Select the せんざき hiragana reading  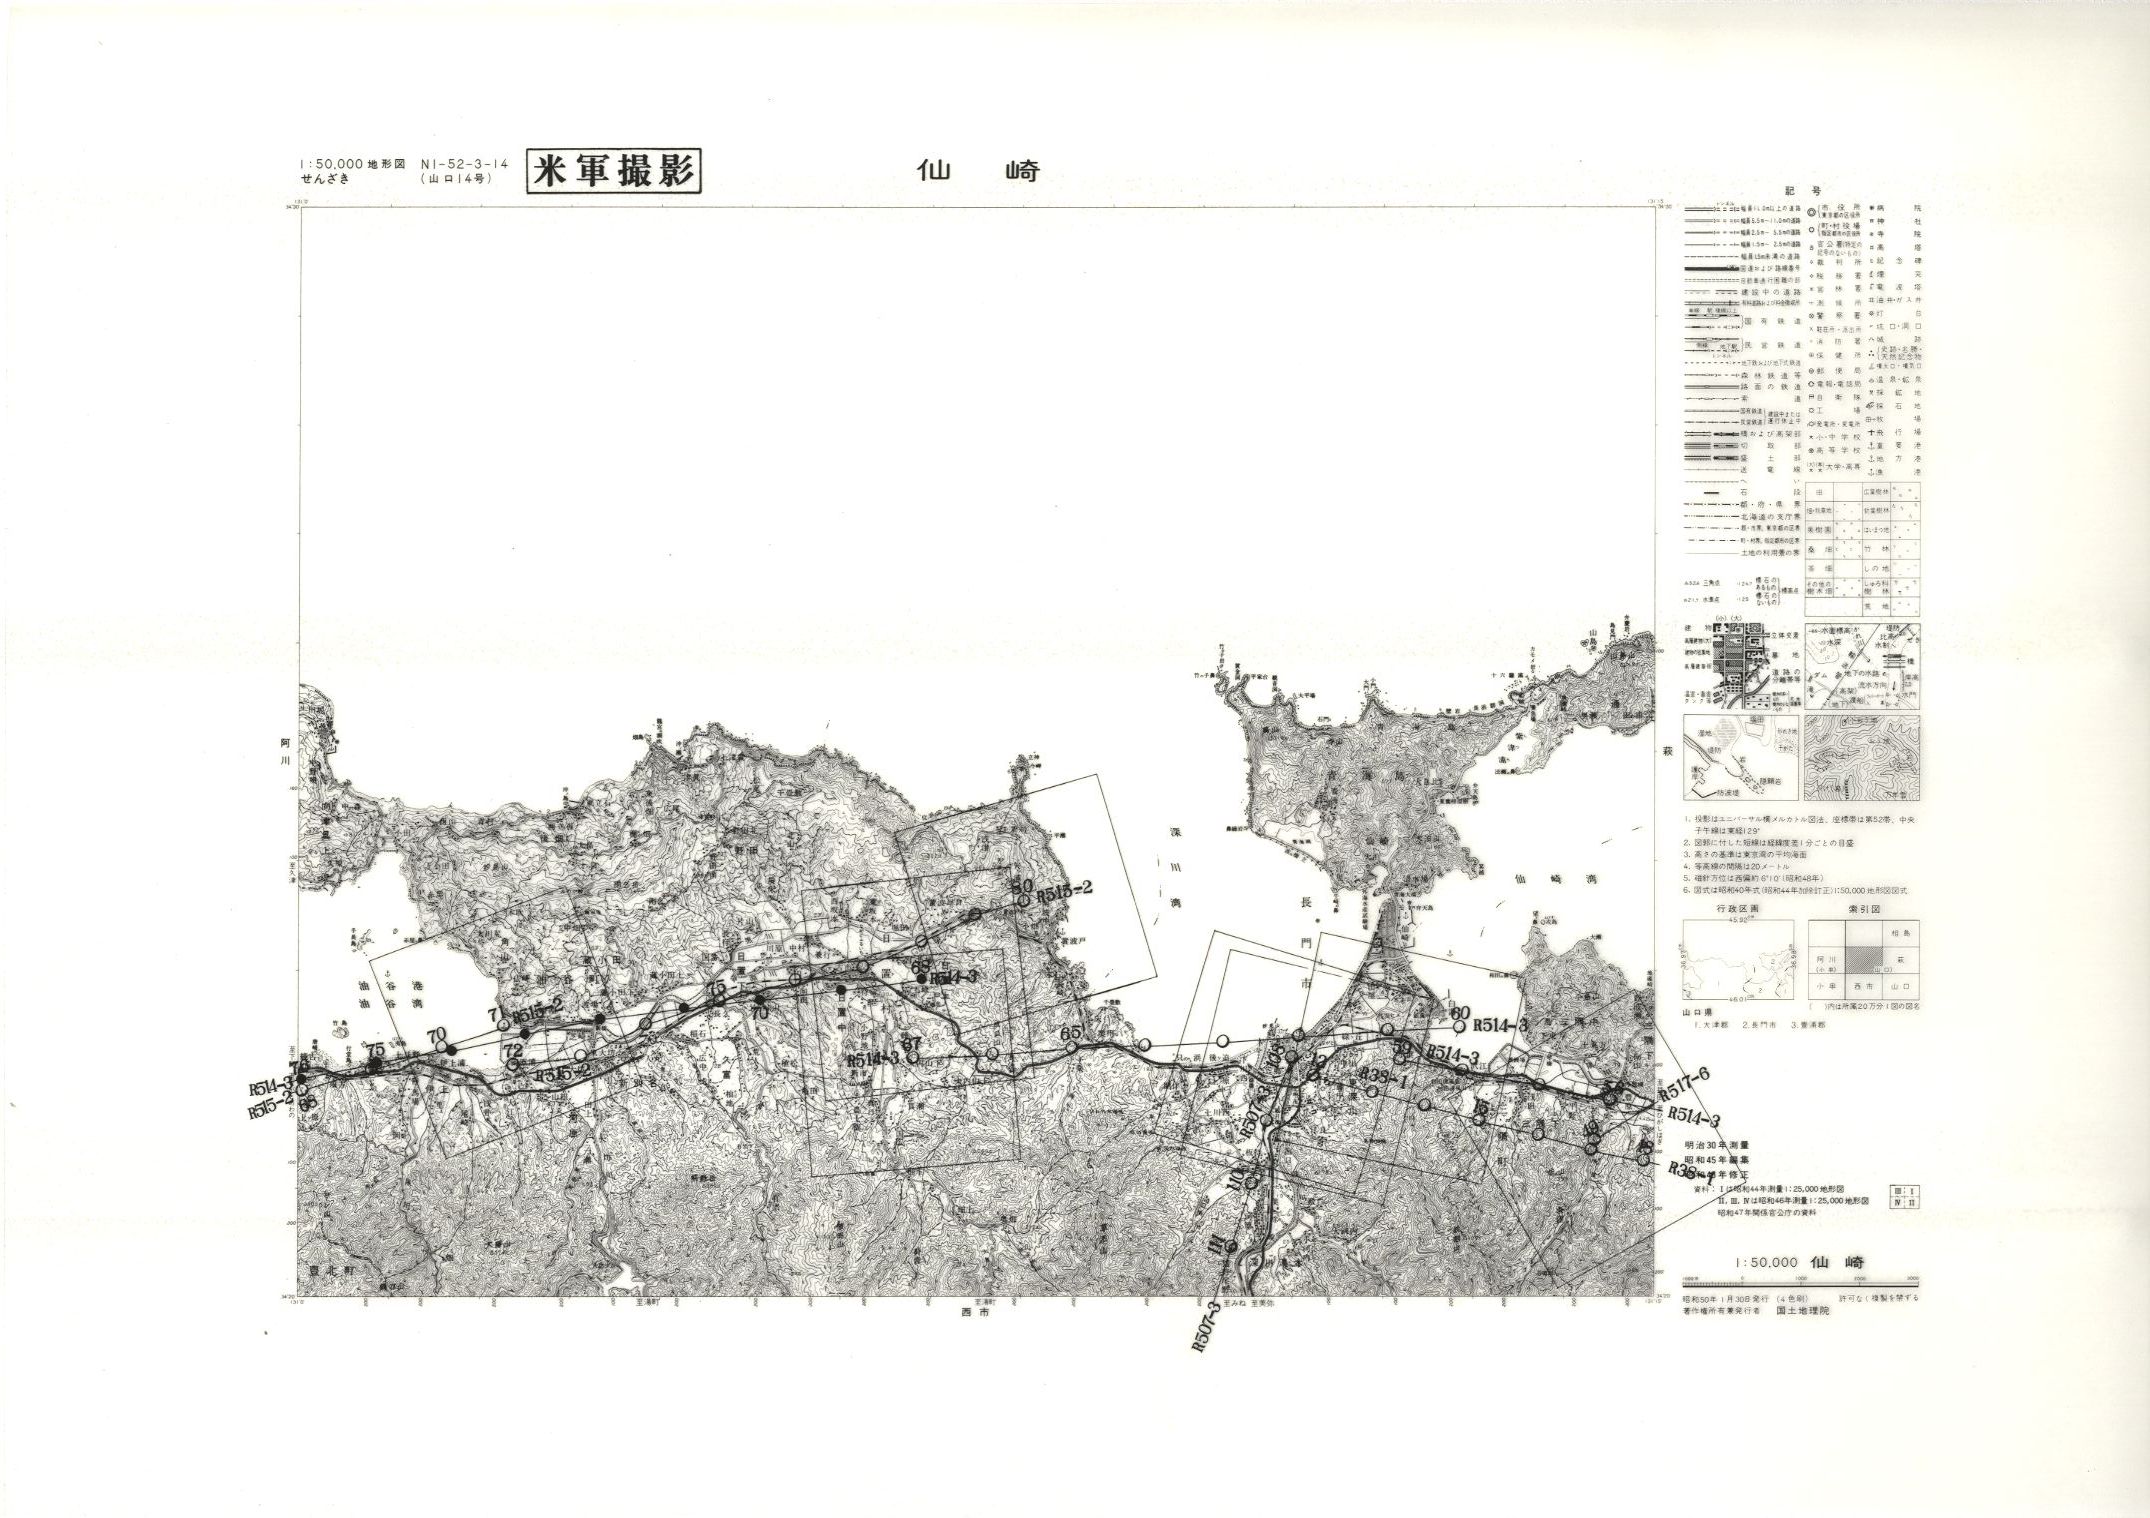[x=325, y=179]
